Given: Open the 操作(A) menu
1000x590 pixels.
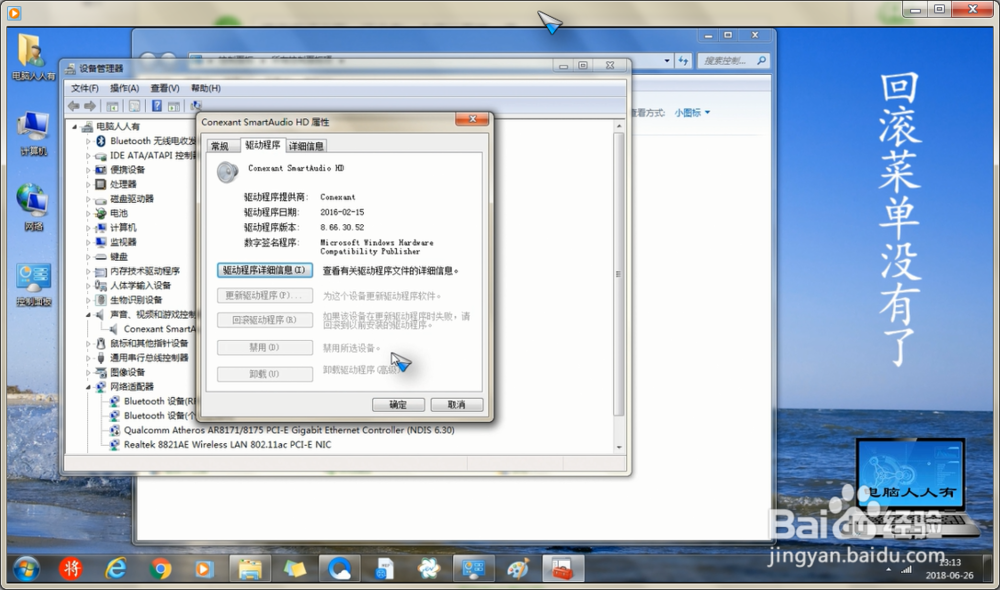Looking at the screenshot, I should point(124,88).
